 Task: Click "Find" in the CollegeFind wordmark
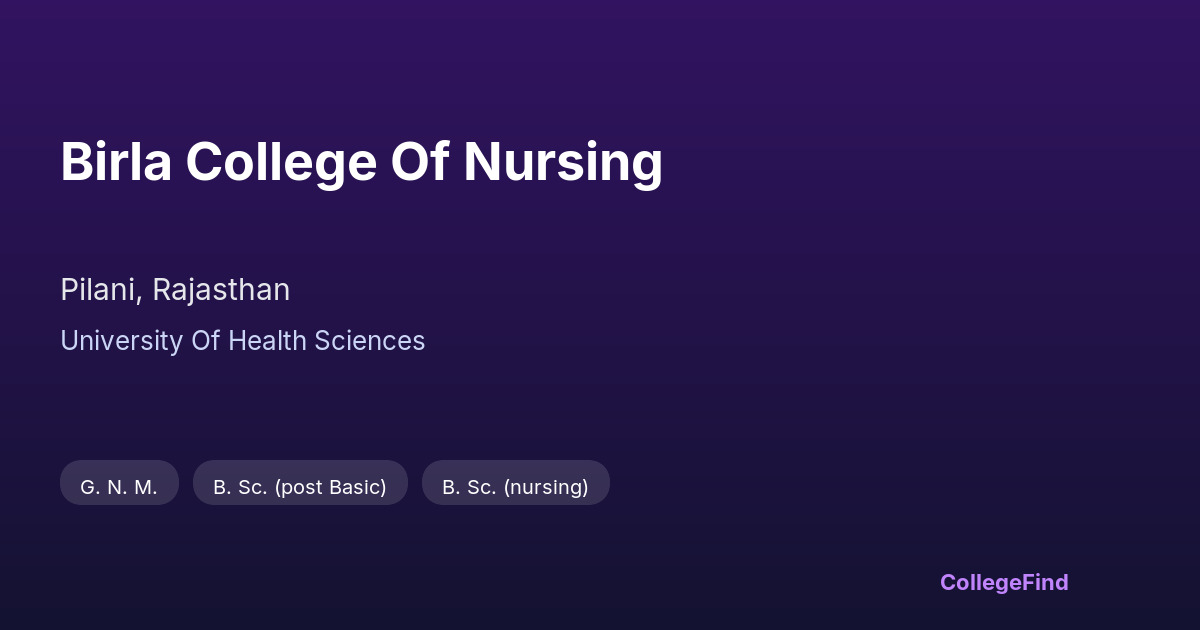pos(1044,582)
